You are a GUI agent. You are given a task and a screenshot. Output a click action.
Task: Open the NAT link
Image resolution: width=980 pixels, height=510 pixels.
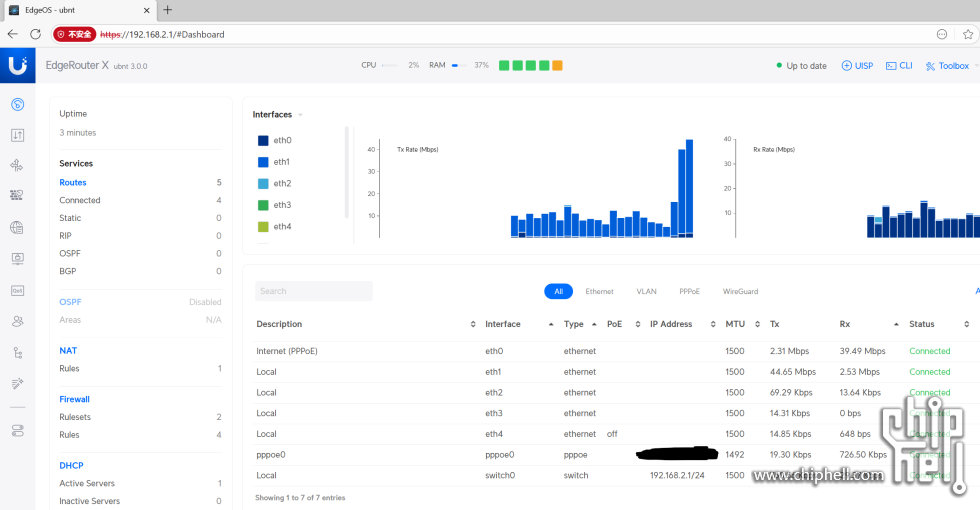(68, 351)
